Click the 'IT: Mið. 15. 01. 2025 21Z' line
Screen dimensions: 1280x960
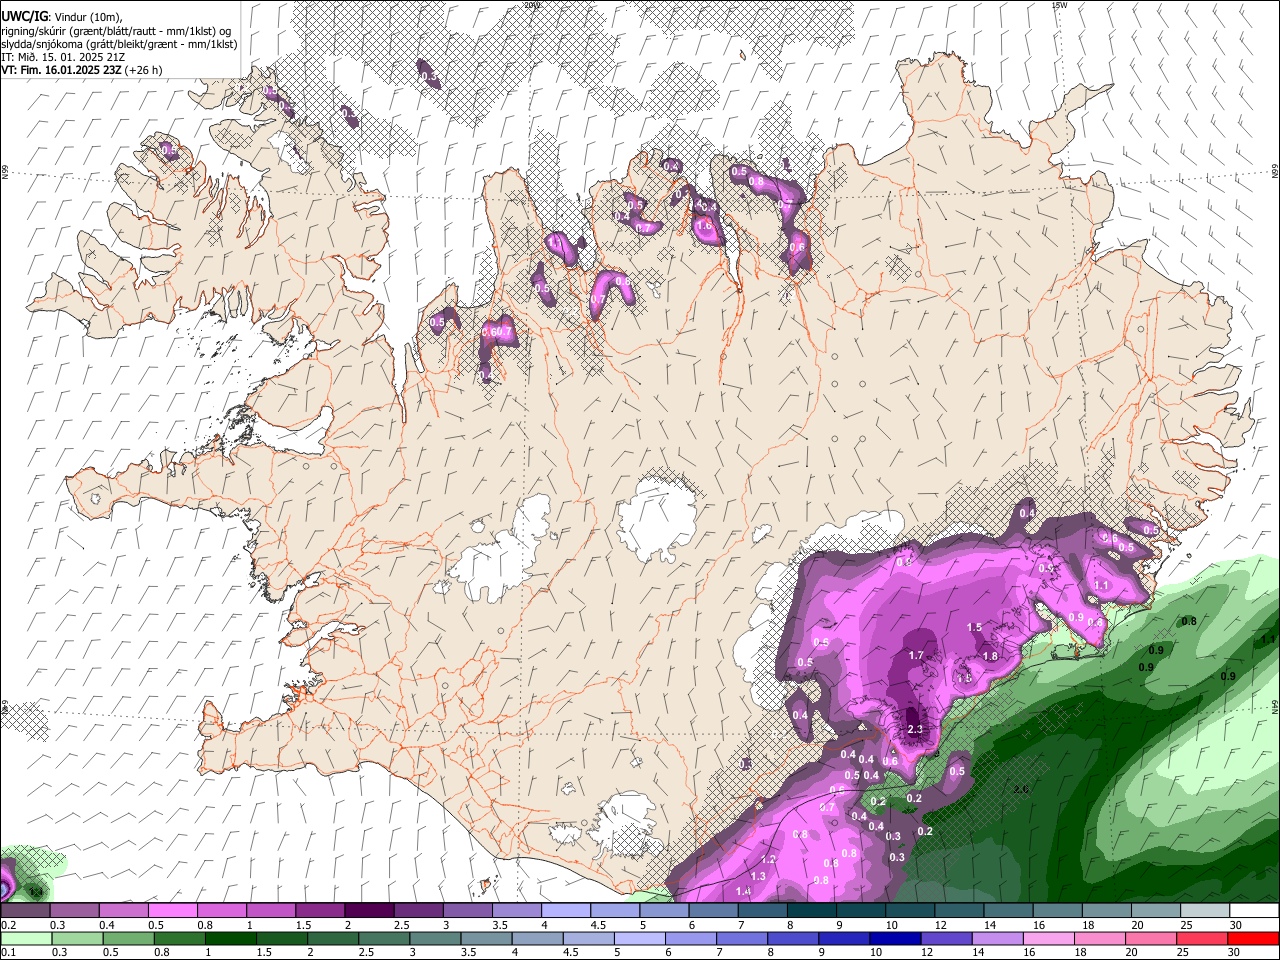(x=63, y=57)
